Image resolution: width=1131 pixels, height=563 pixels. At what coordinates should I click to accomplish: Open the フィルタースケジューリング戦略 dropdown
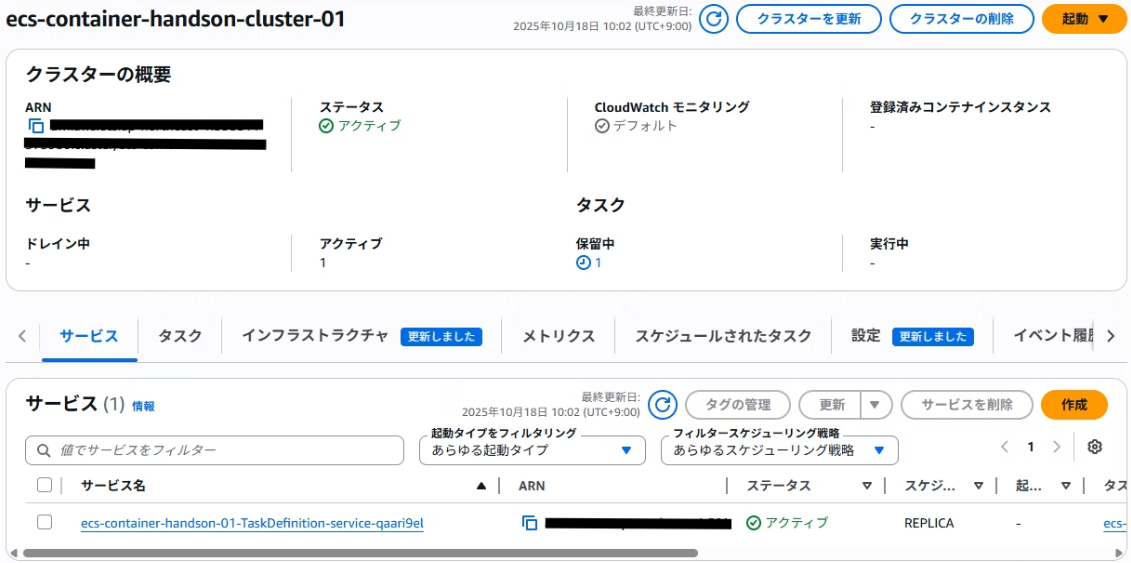click(780, 450)
